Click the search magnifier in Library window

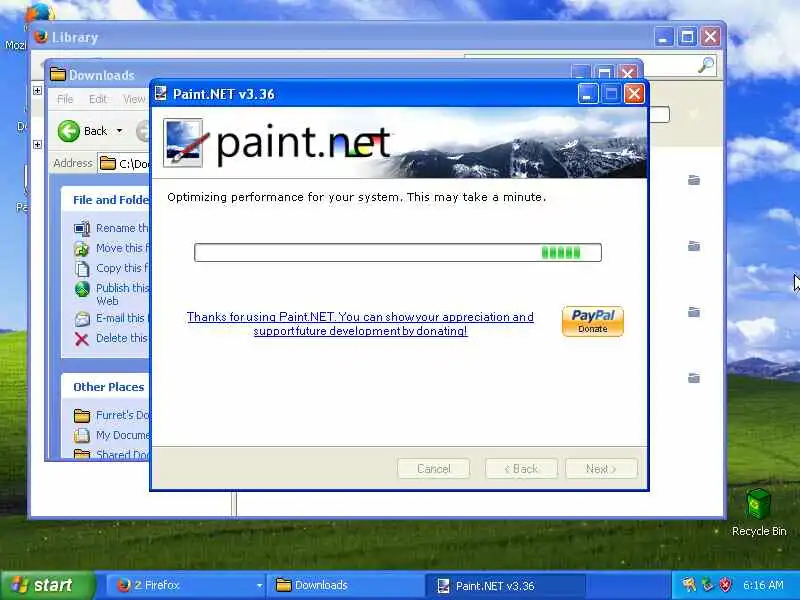706,65
